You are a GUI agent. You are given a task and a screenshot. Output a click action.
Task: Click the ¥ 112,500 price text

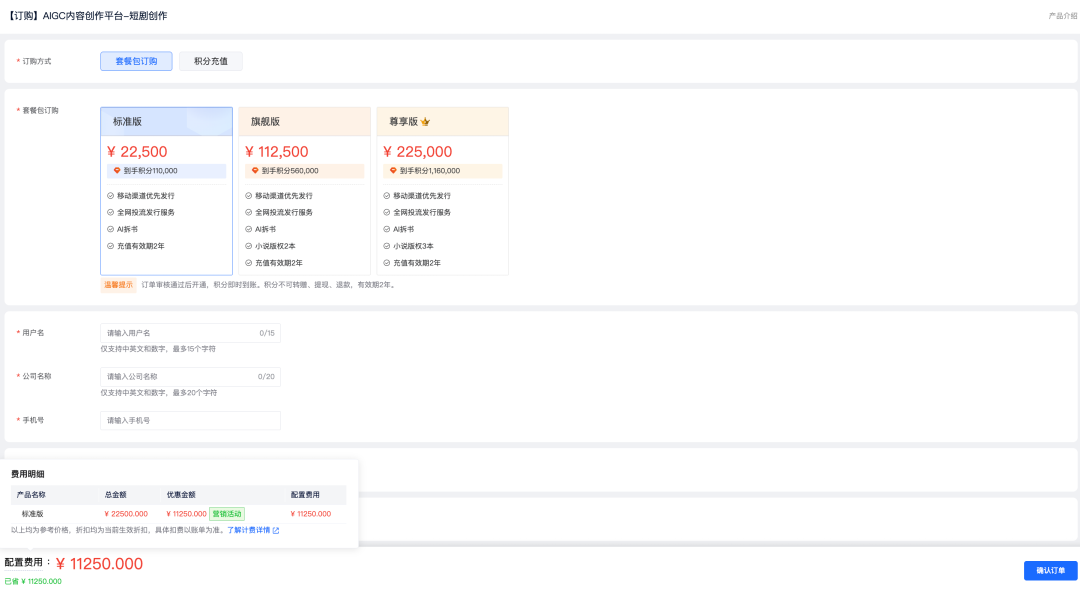click(277, 152)
